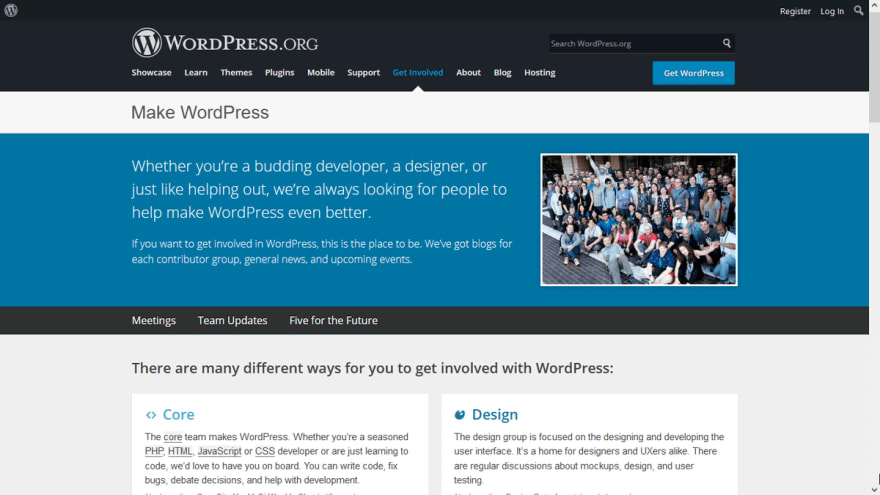Click the underlined 'core' term
The width and height of the screenshot is (880, 495).
173,437
